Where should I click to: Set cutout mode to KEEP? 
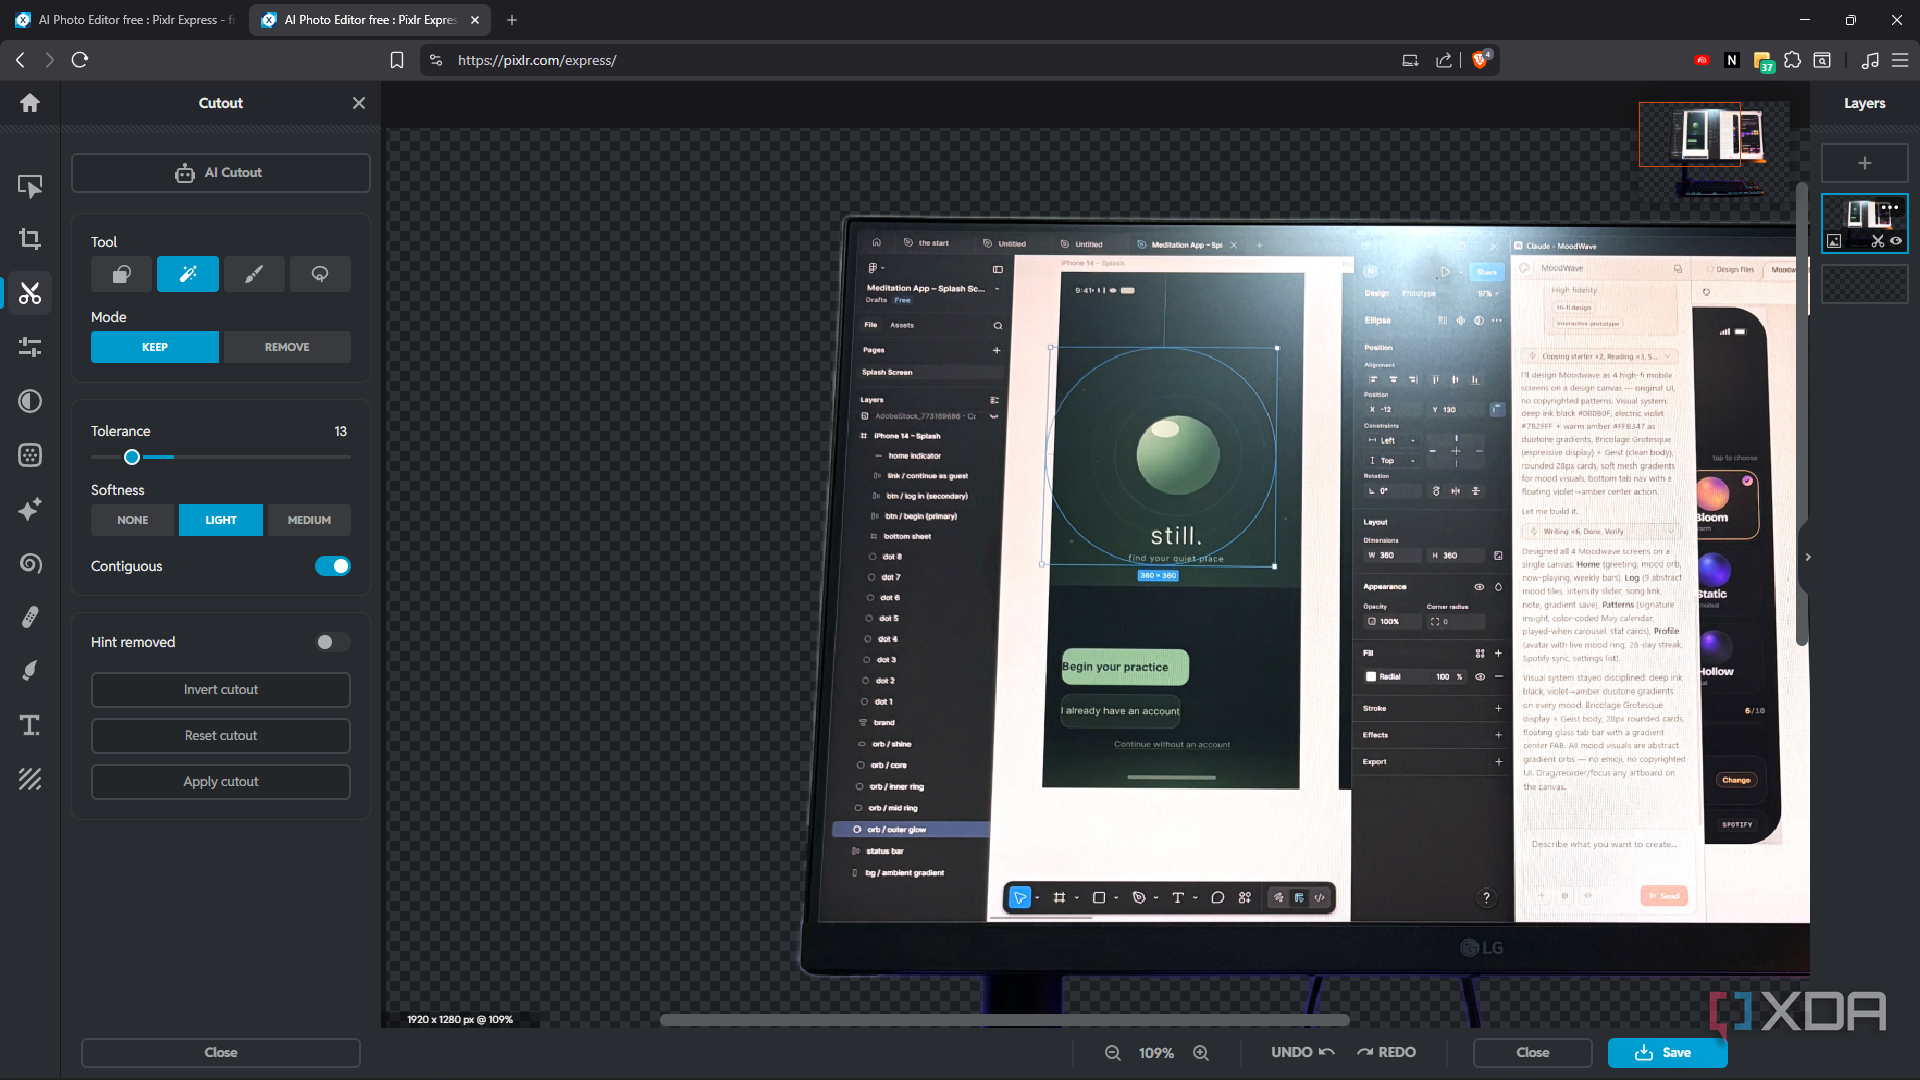pos(155,347)
